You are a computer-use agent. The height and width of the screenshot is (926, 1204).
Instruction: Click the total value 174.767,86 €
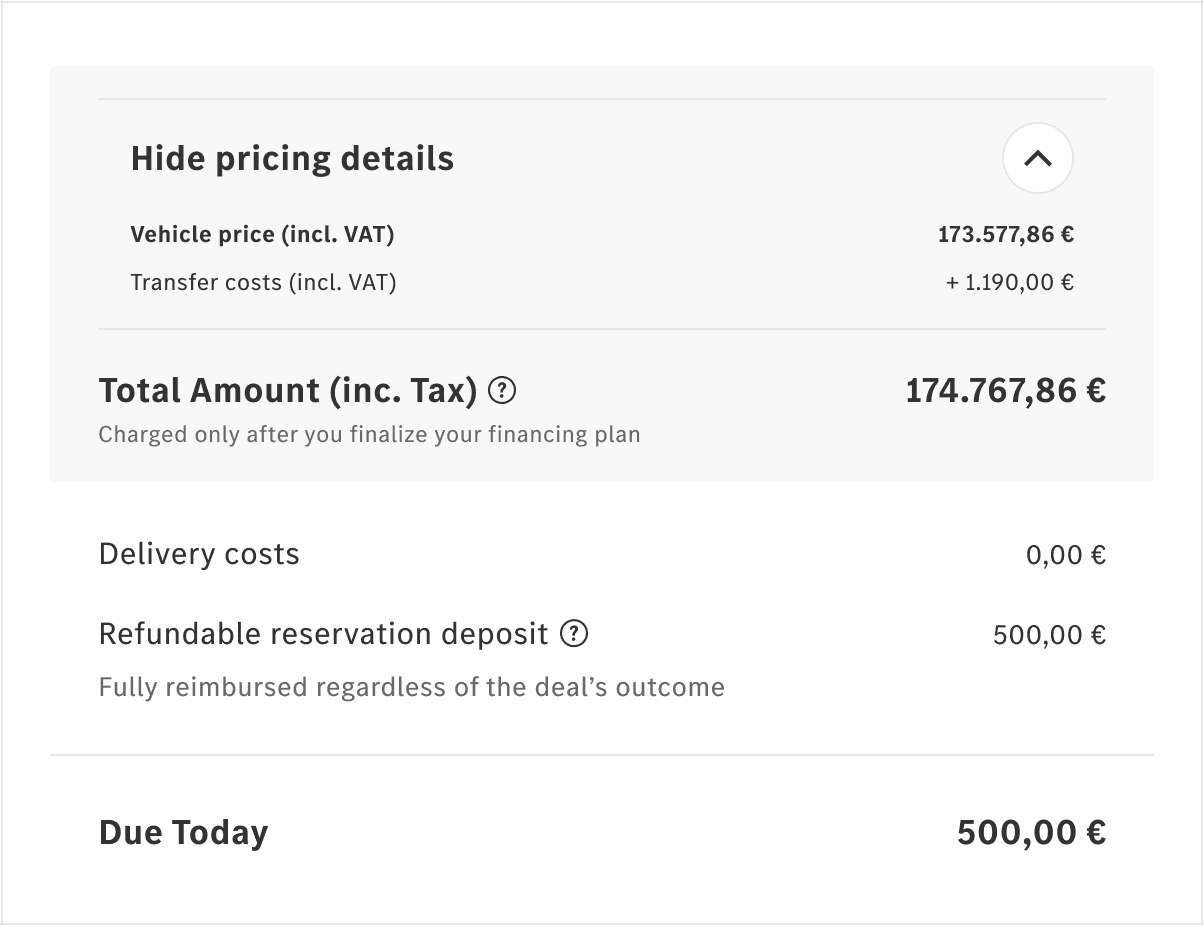coord(1005,390)
